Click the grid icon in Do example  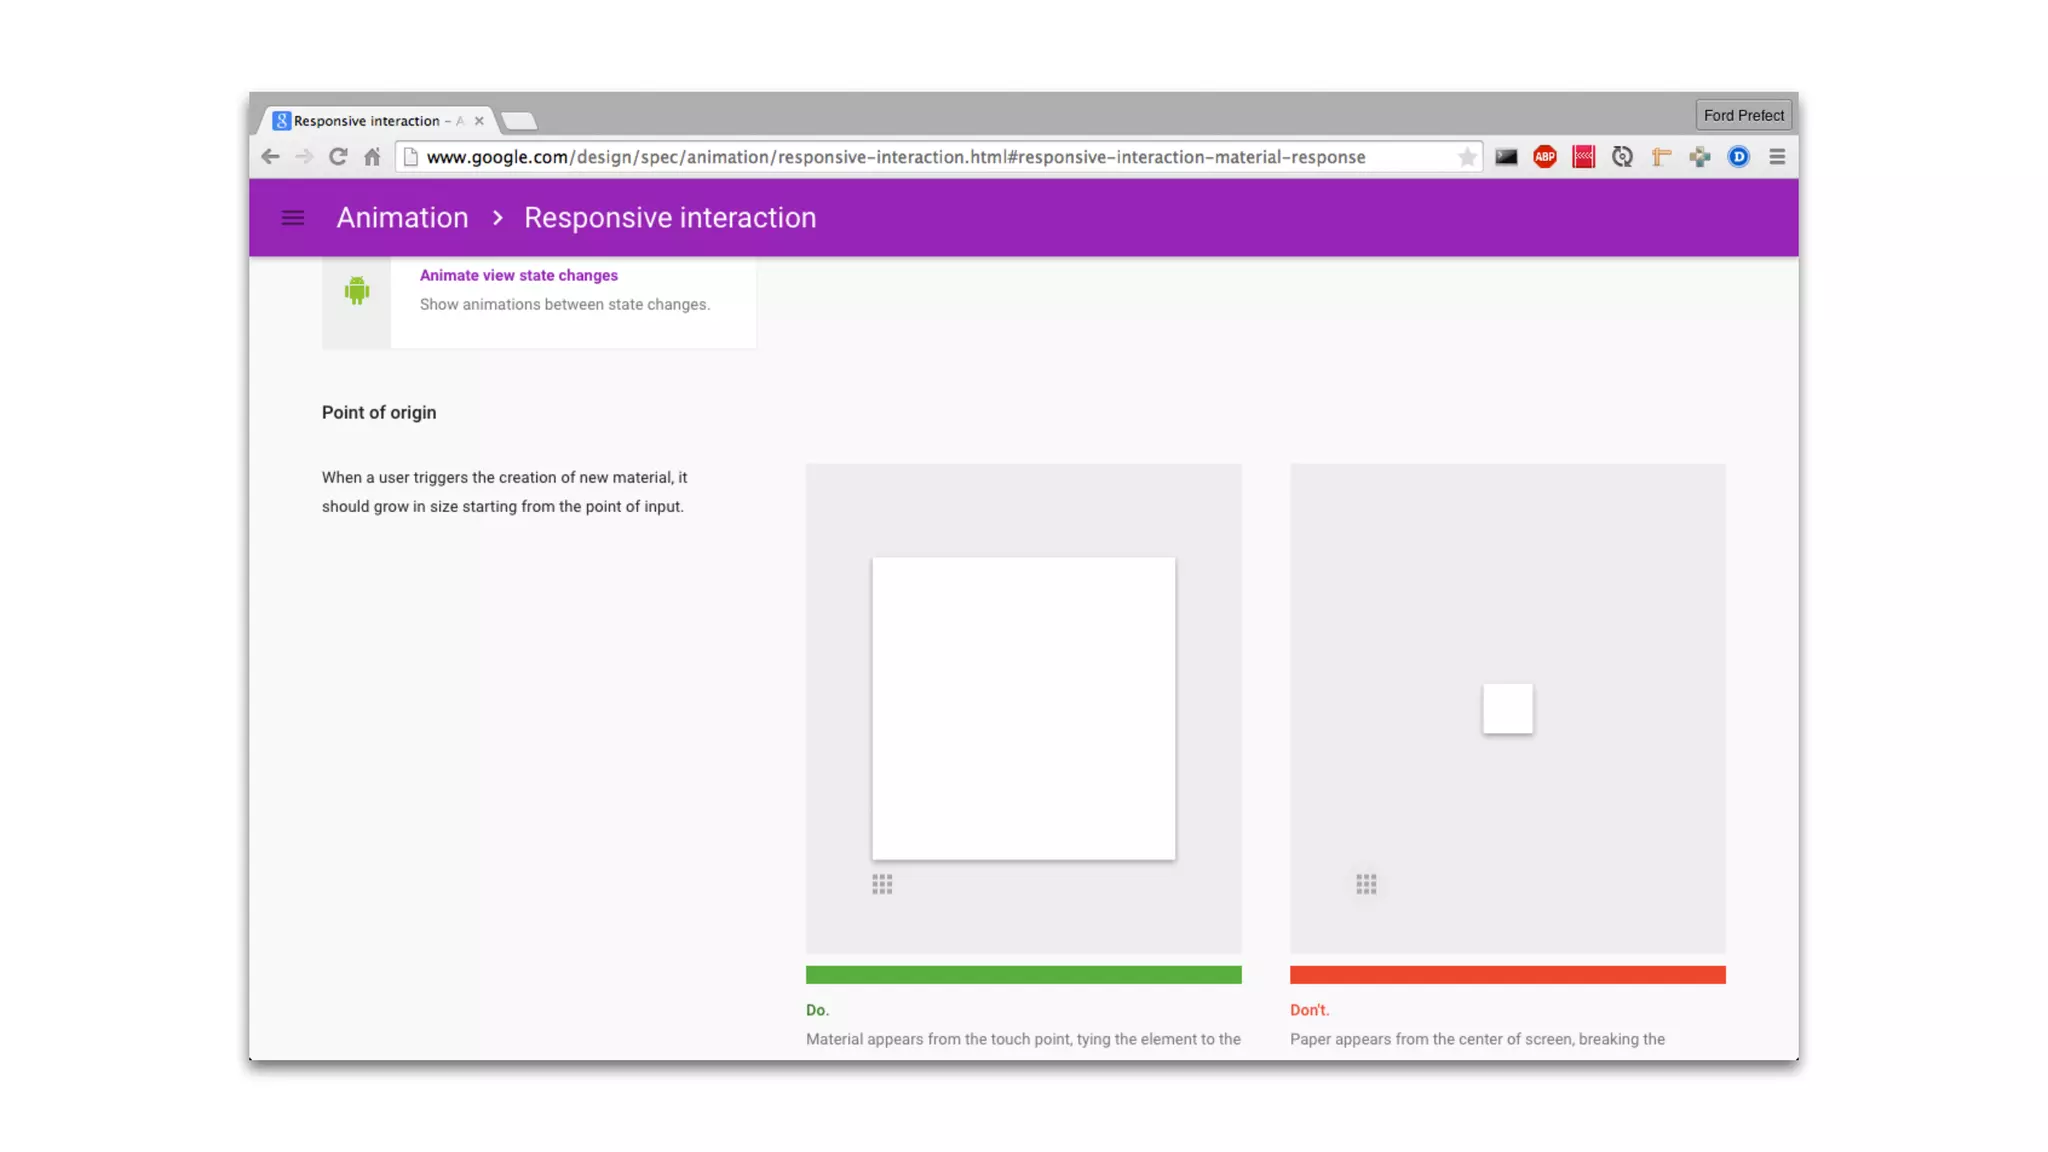(882, 884)
